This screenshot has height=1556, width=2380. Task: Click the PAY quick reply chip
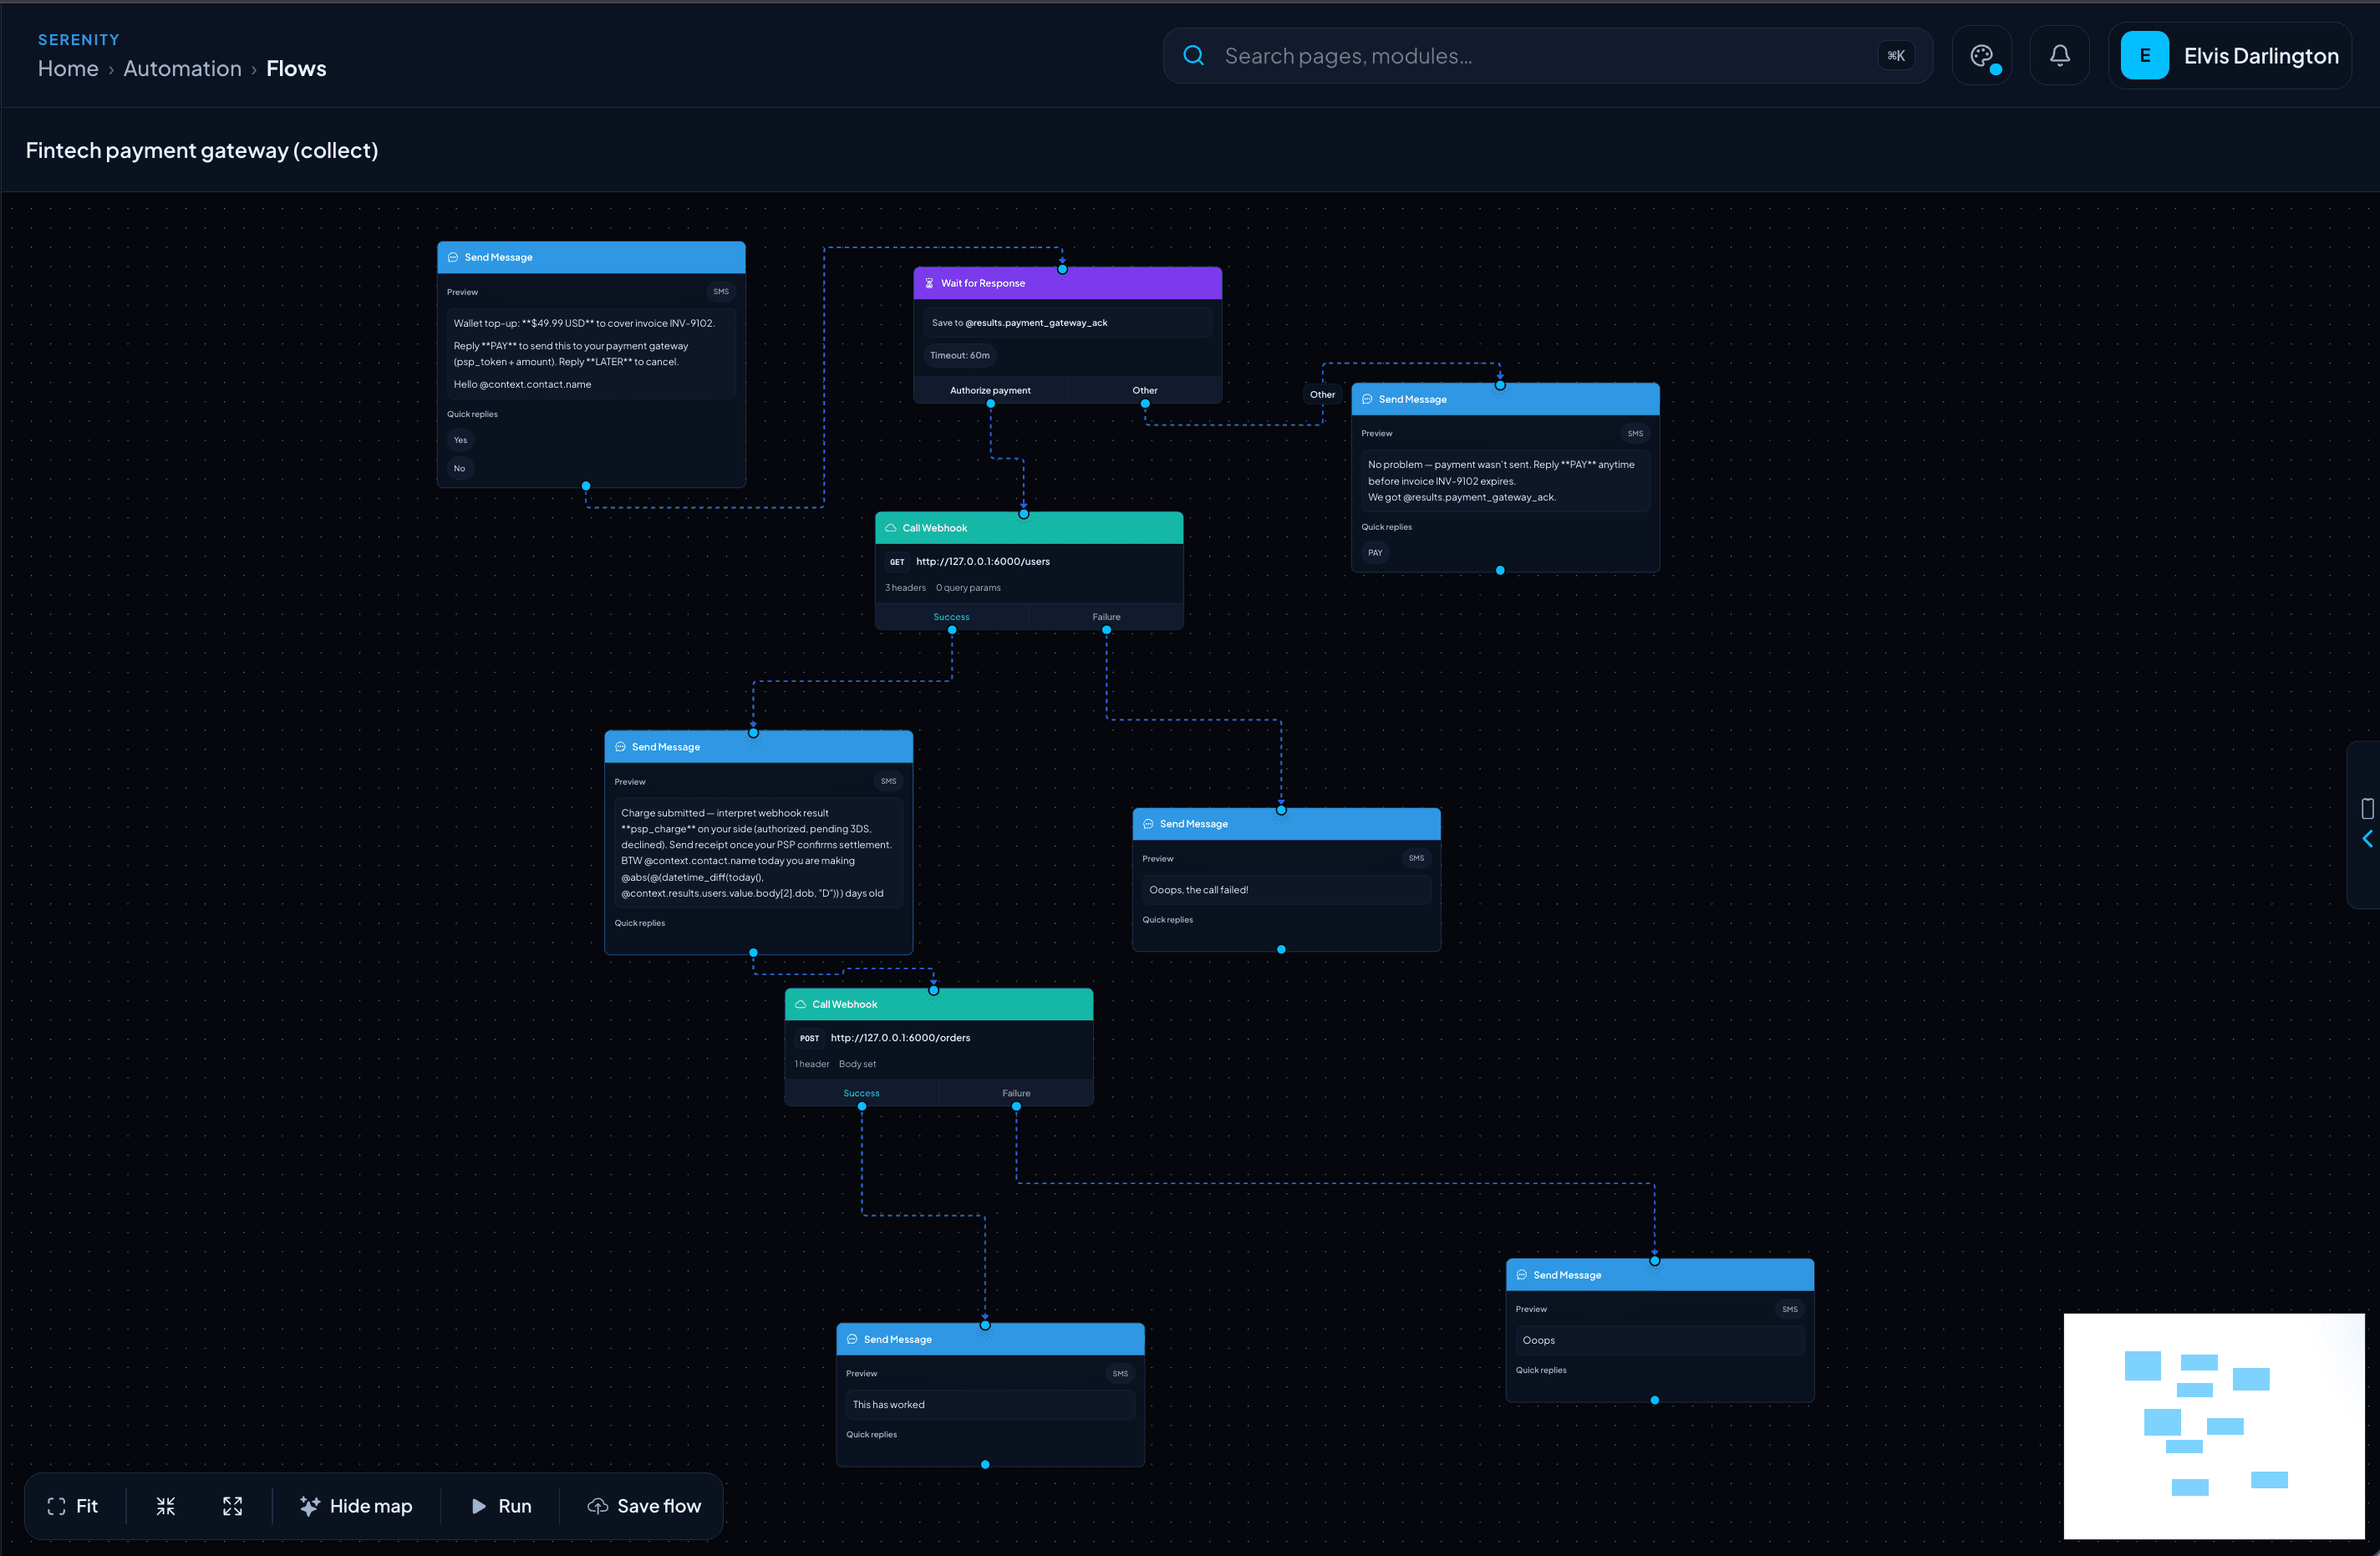(1375, 553)
